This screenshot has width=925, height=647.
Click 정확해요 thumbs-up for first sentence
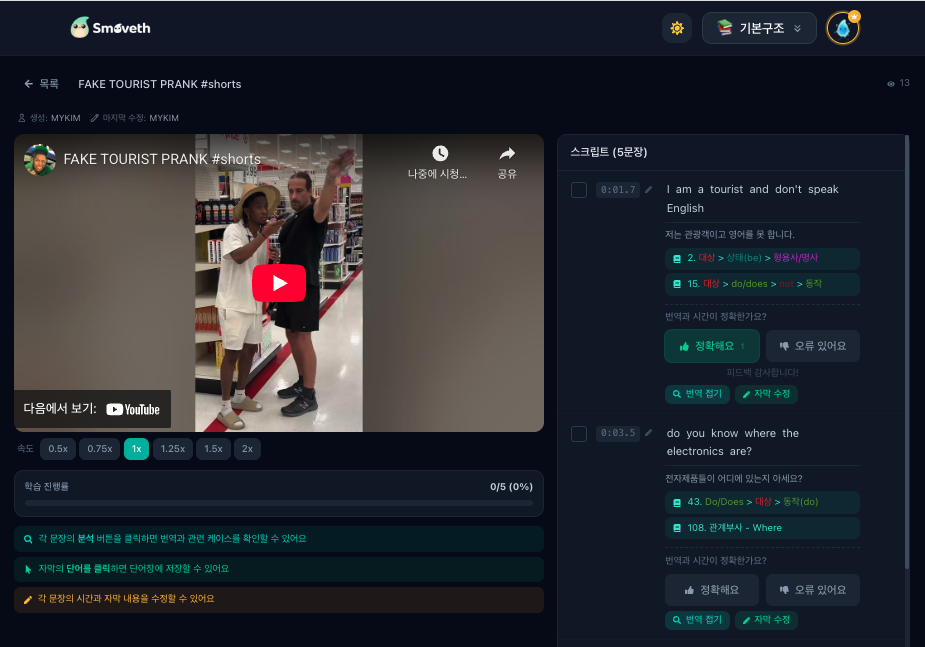(x=711, y=346)
